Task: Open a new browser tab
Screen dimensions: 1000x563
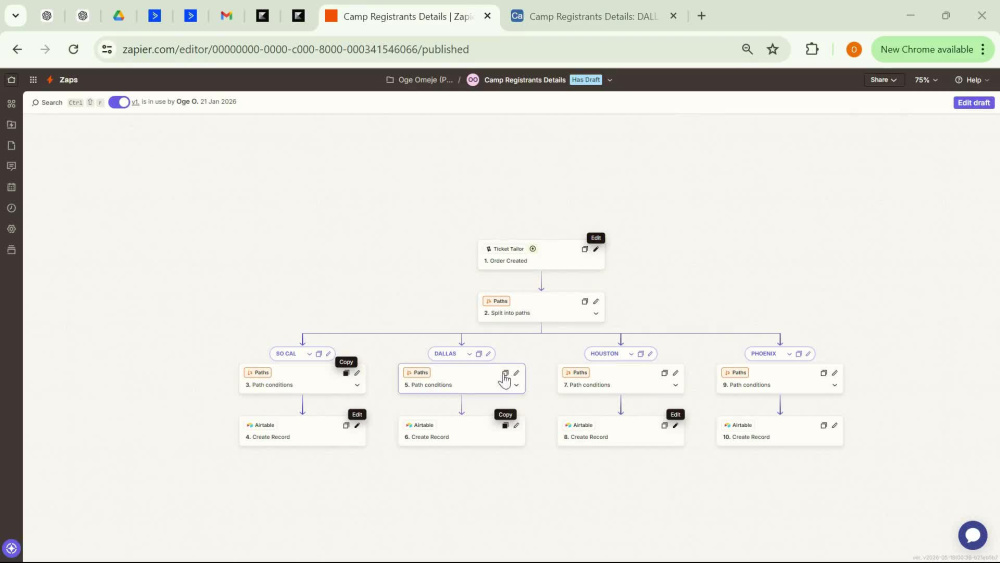Action: pos(702,16)
